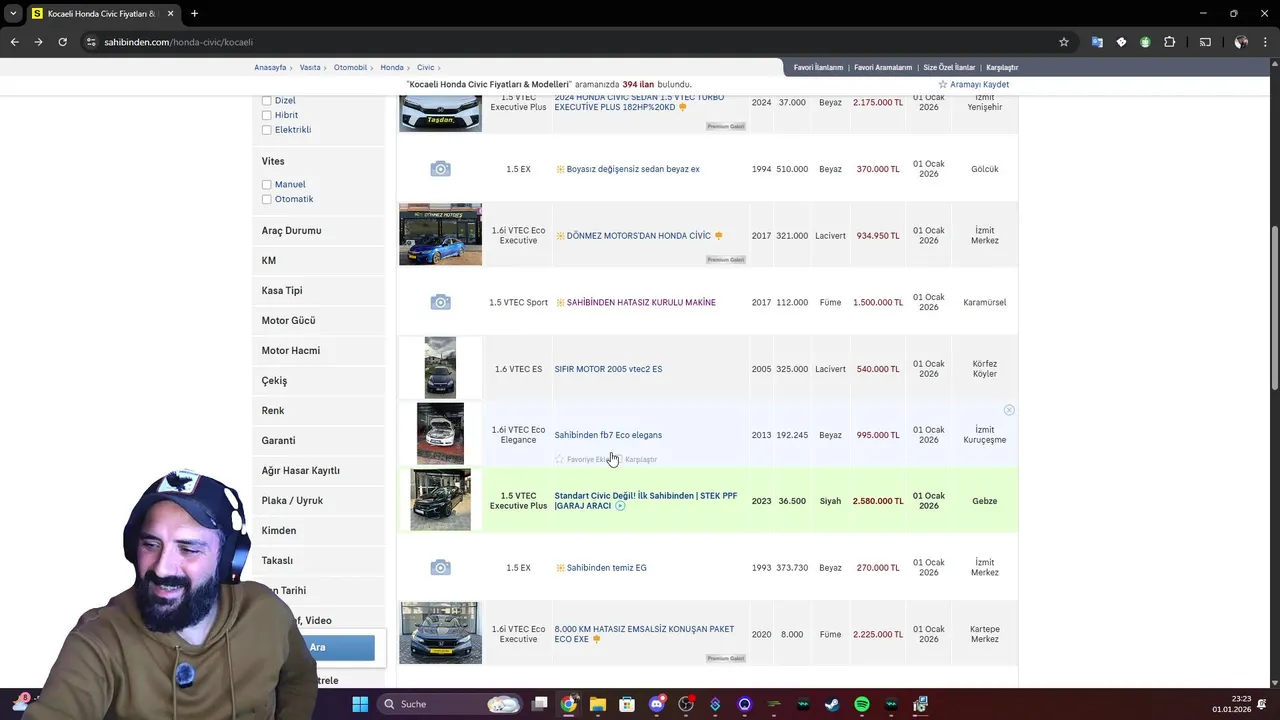The image size is (1280, 720).
Task: Click the camera placeholder for Sahibinden temiz EG
Action: [x=440, y=568]
